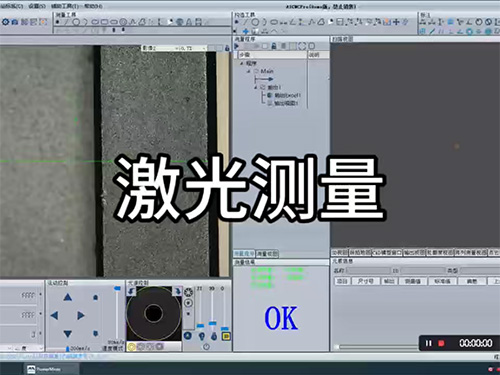The image size is (500, 375).
Task: Select the concentric ring tool in 测量工具 toolbar
Action: tap(123, 22)
